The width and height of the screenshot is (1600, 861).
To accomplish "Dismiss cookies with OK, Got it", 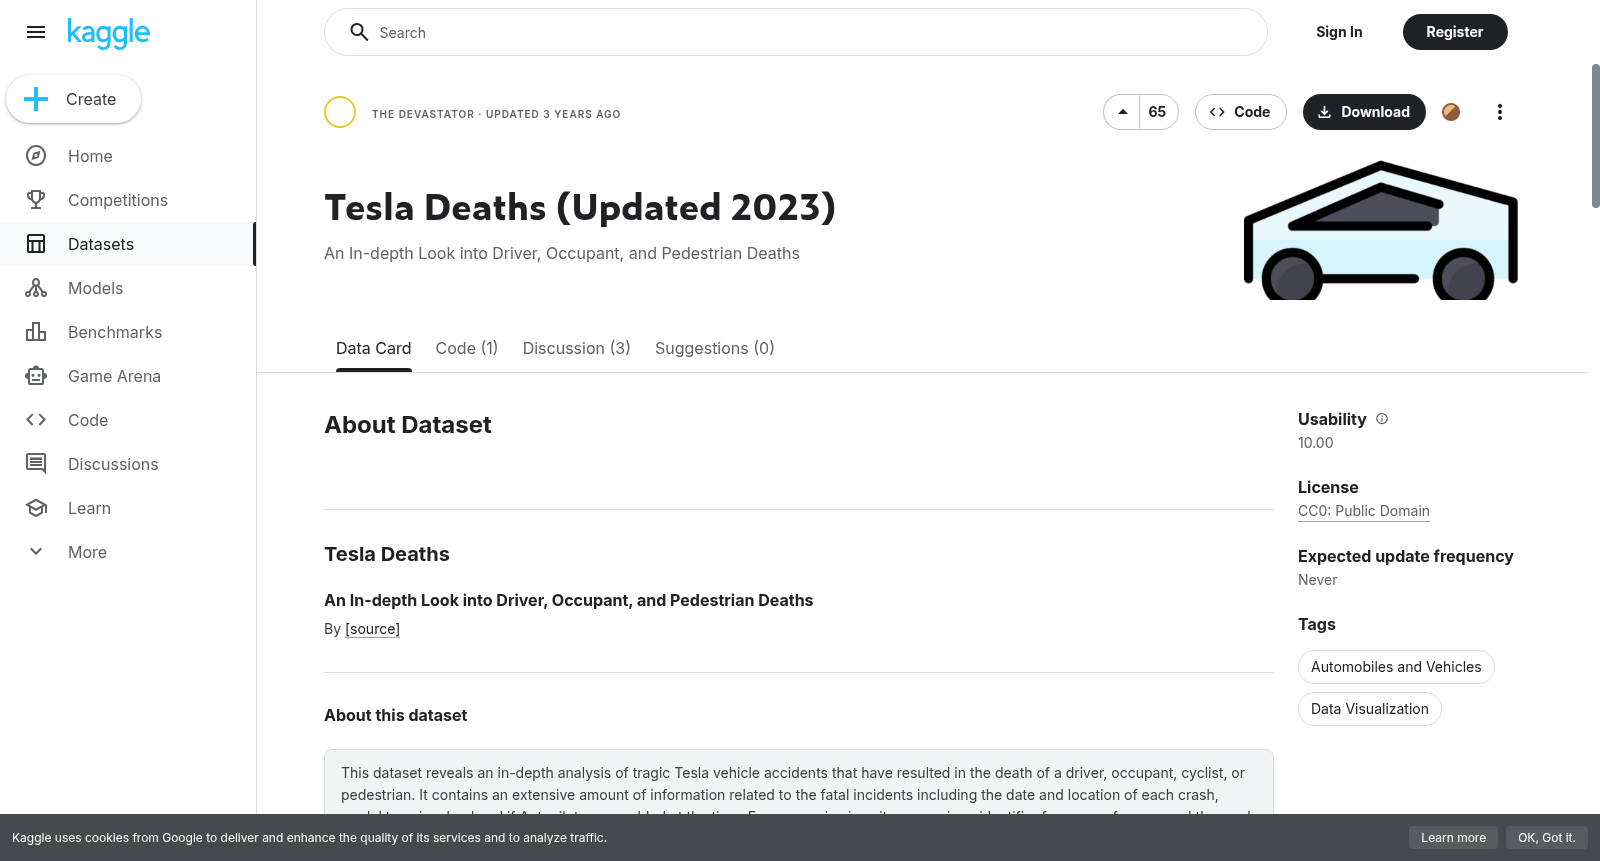I will [x=1546, y=838].
